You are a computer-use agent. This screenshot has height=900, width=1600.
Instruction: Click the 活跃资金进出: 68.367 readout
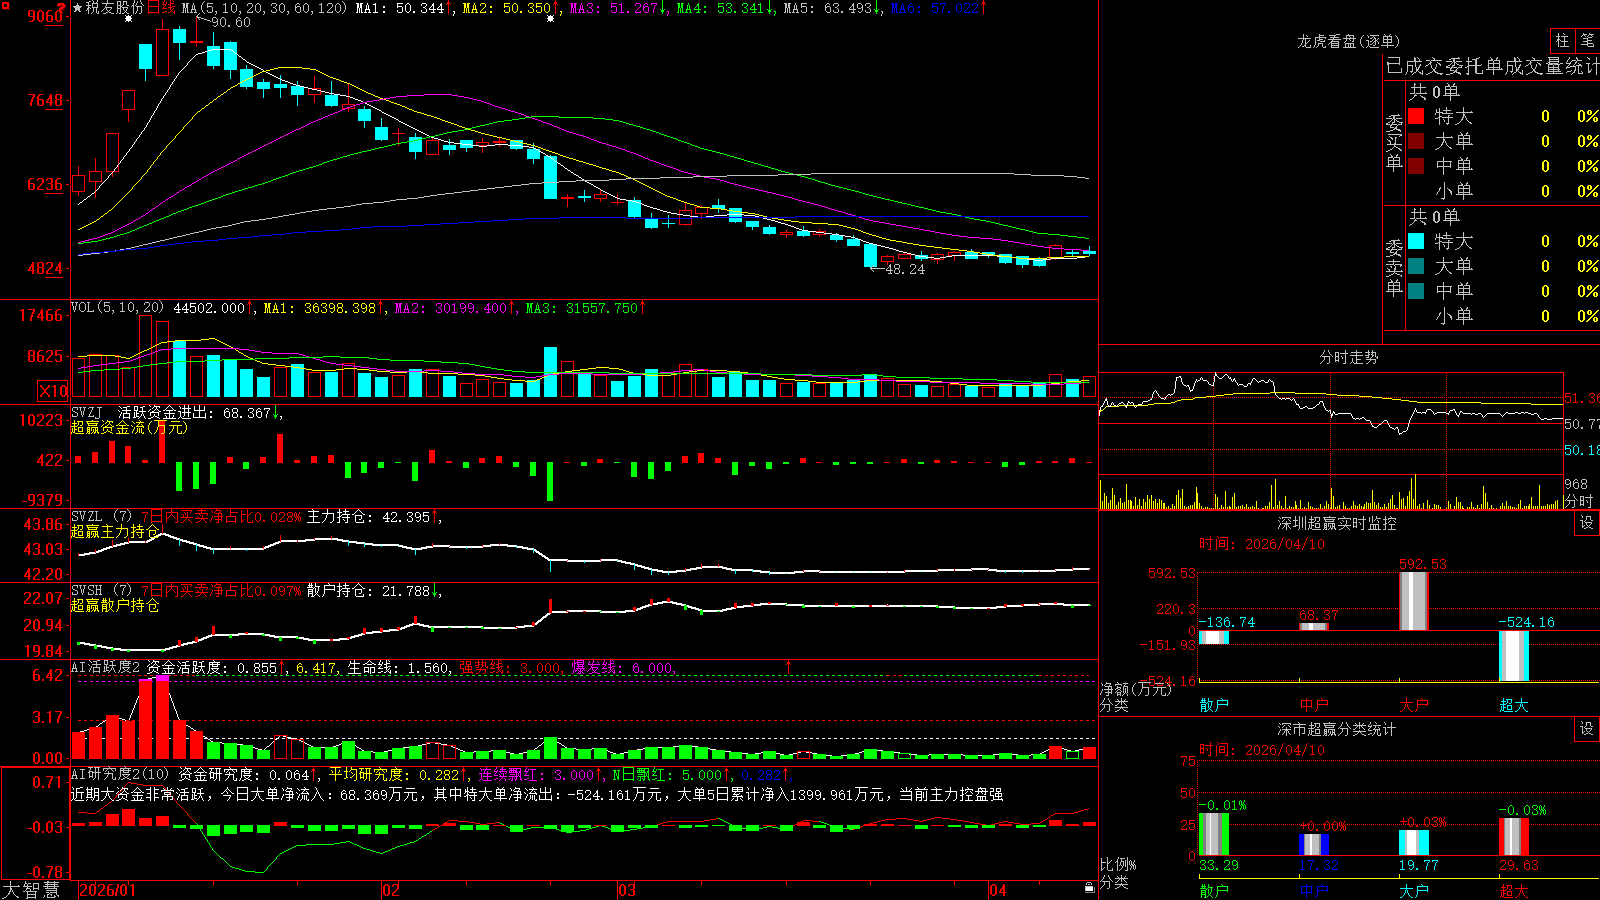point(195,412)
